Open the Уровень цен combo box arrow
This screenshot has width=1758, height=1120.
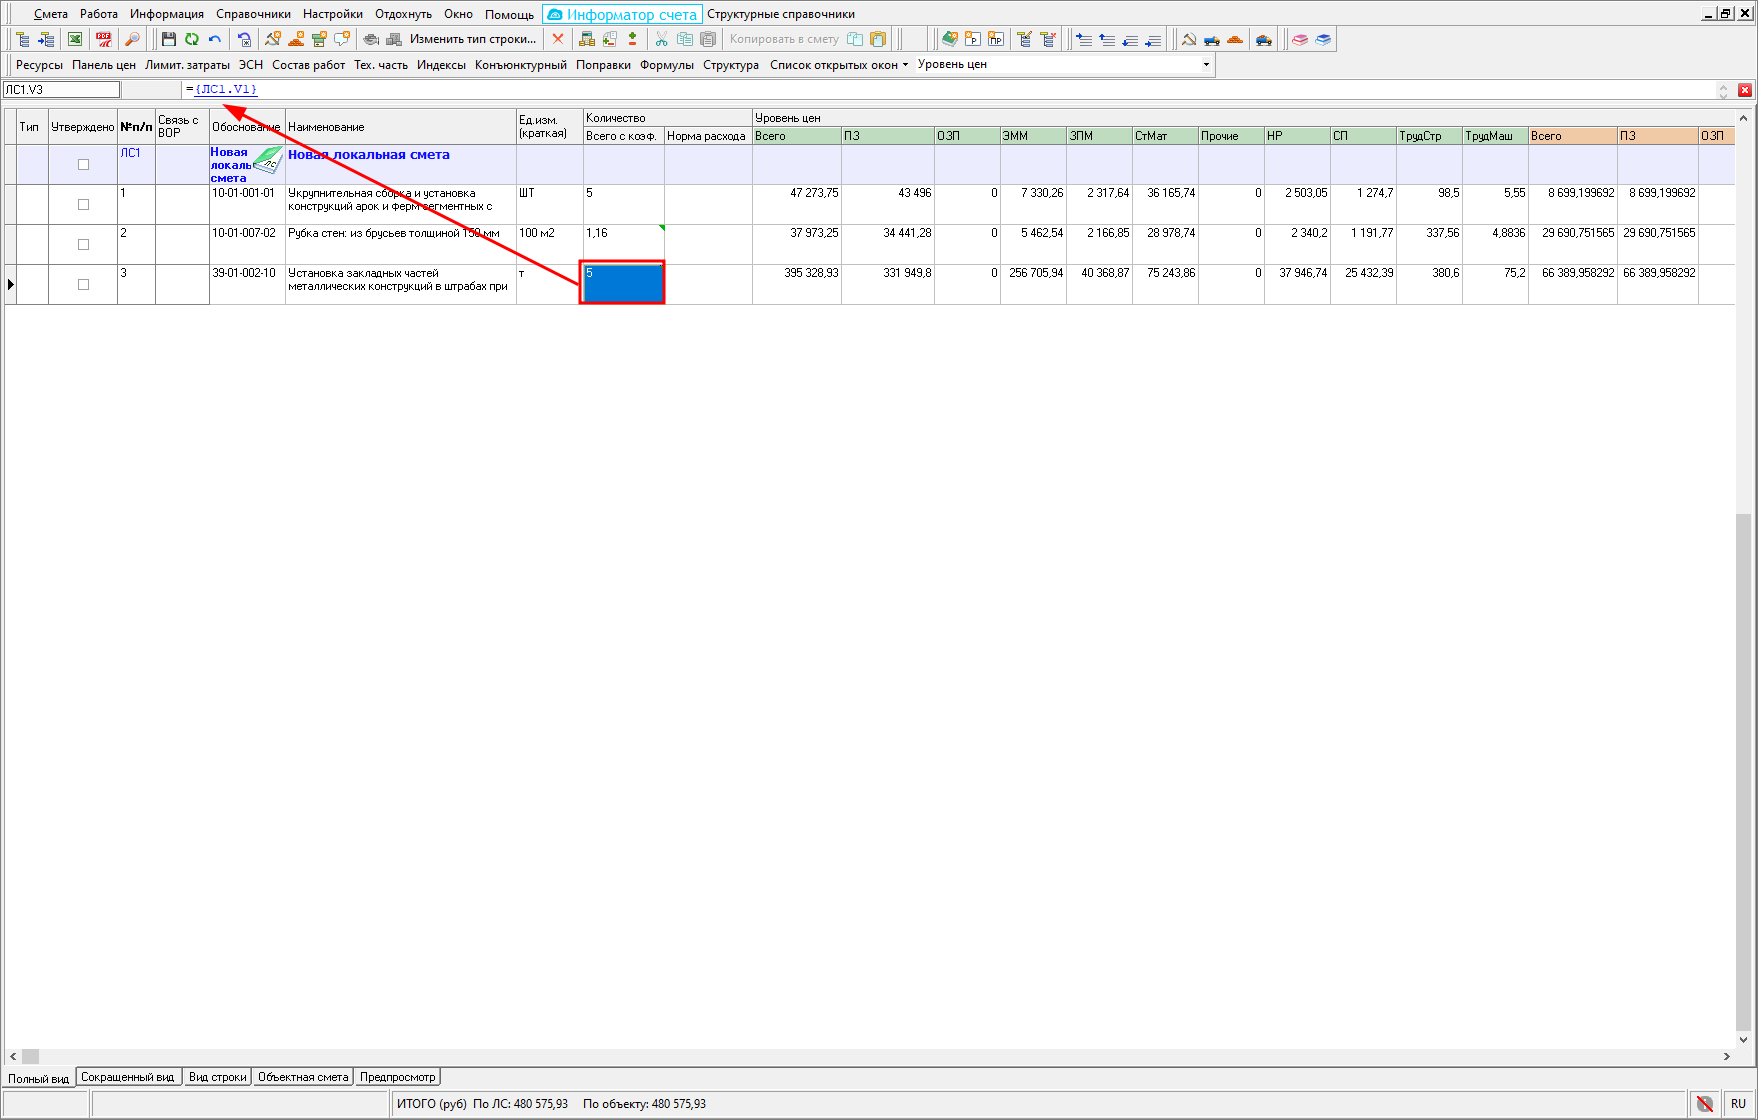click(1206, 65)
